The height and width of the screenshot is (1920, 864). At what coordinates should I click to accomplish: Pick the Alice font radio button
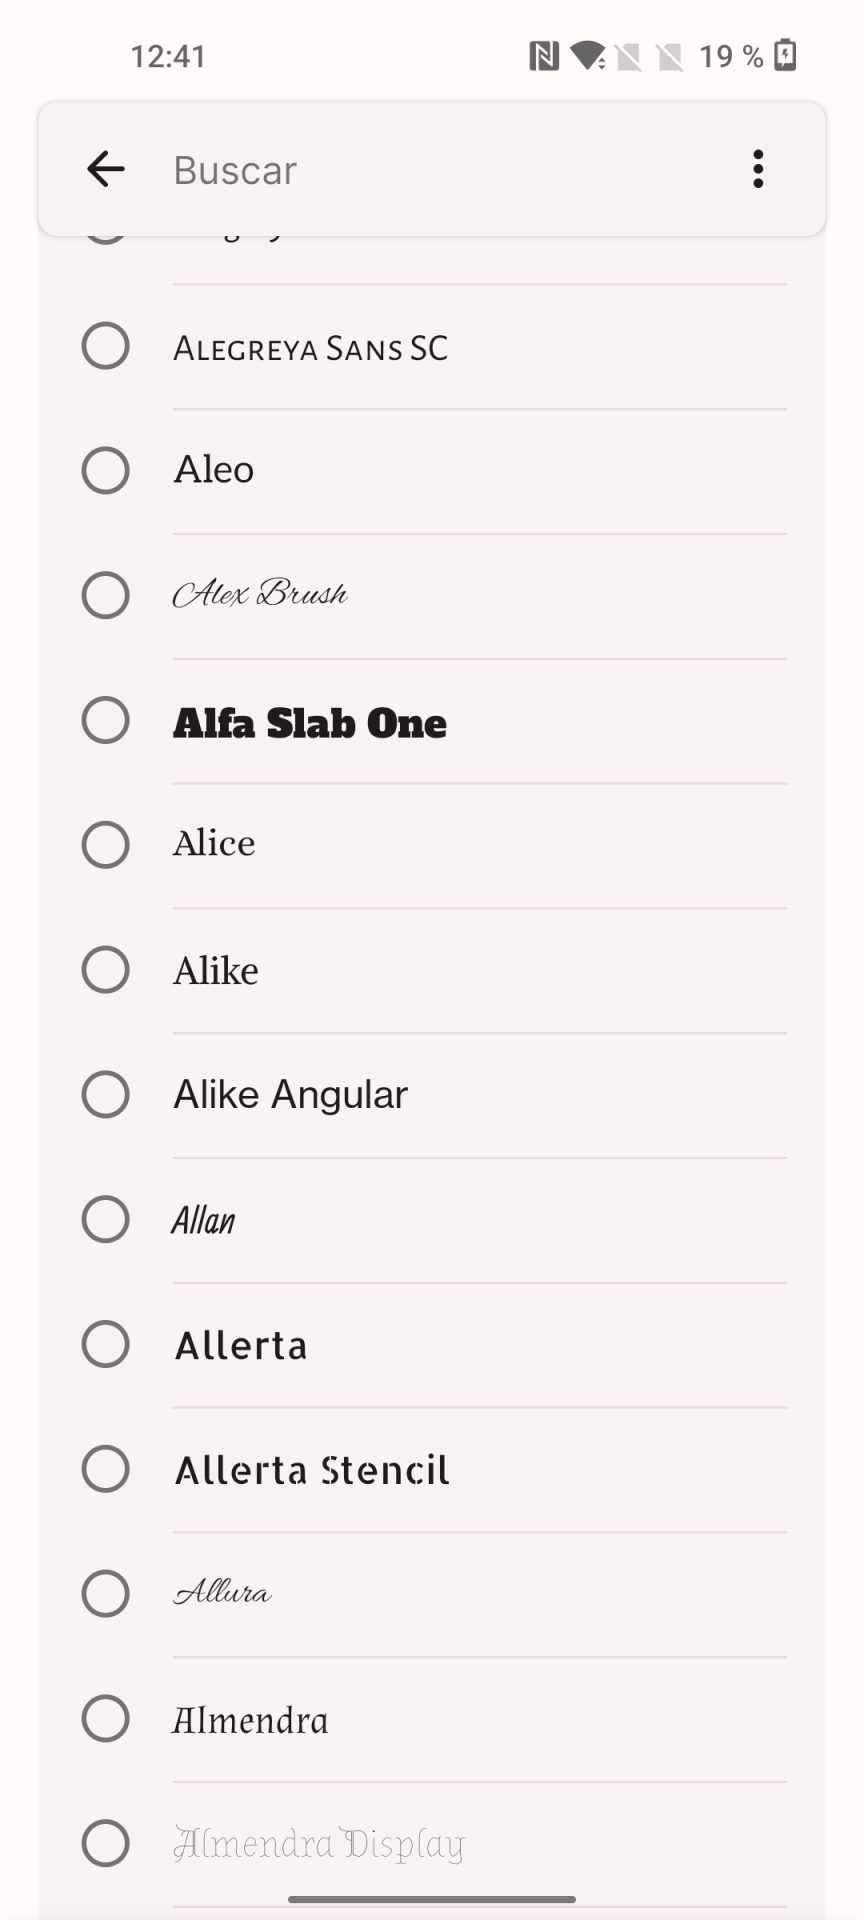coord(105,845)
